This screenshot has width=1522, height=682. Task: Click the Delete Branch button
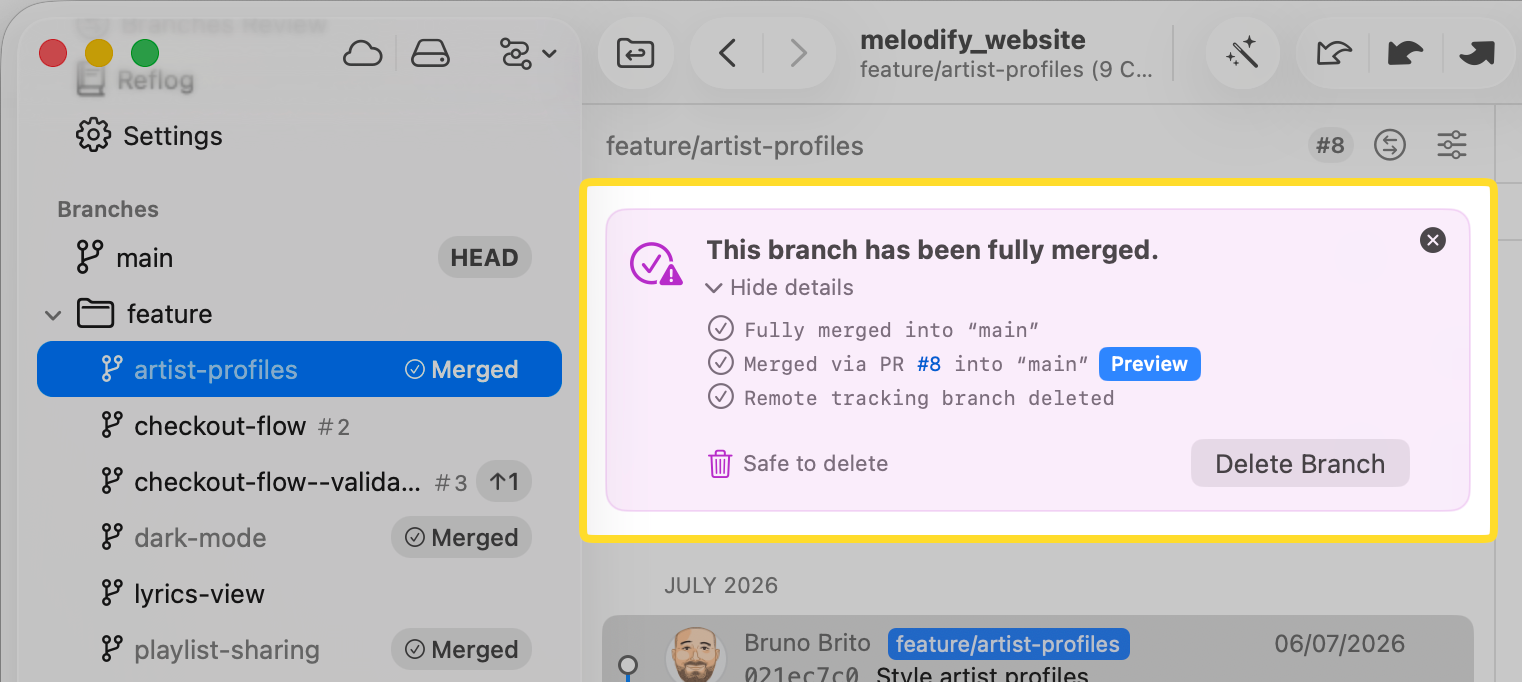[1300, 464]
